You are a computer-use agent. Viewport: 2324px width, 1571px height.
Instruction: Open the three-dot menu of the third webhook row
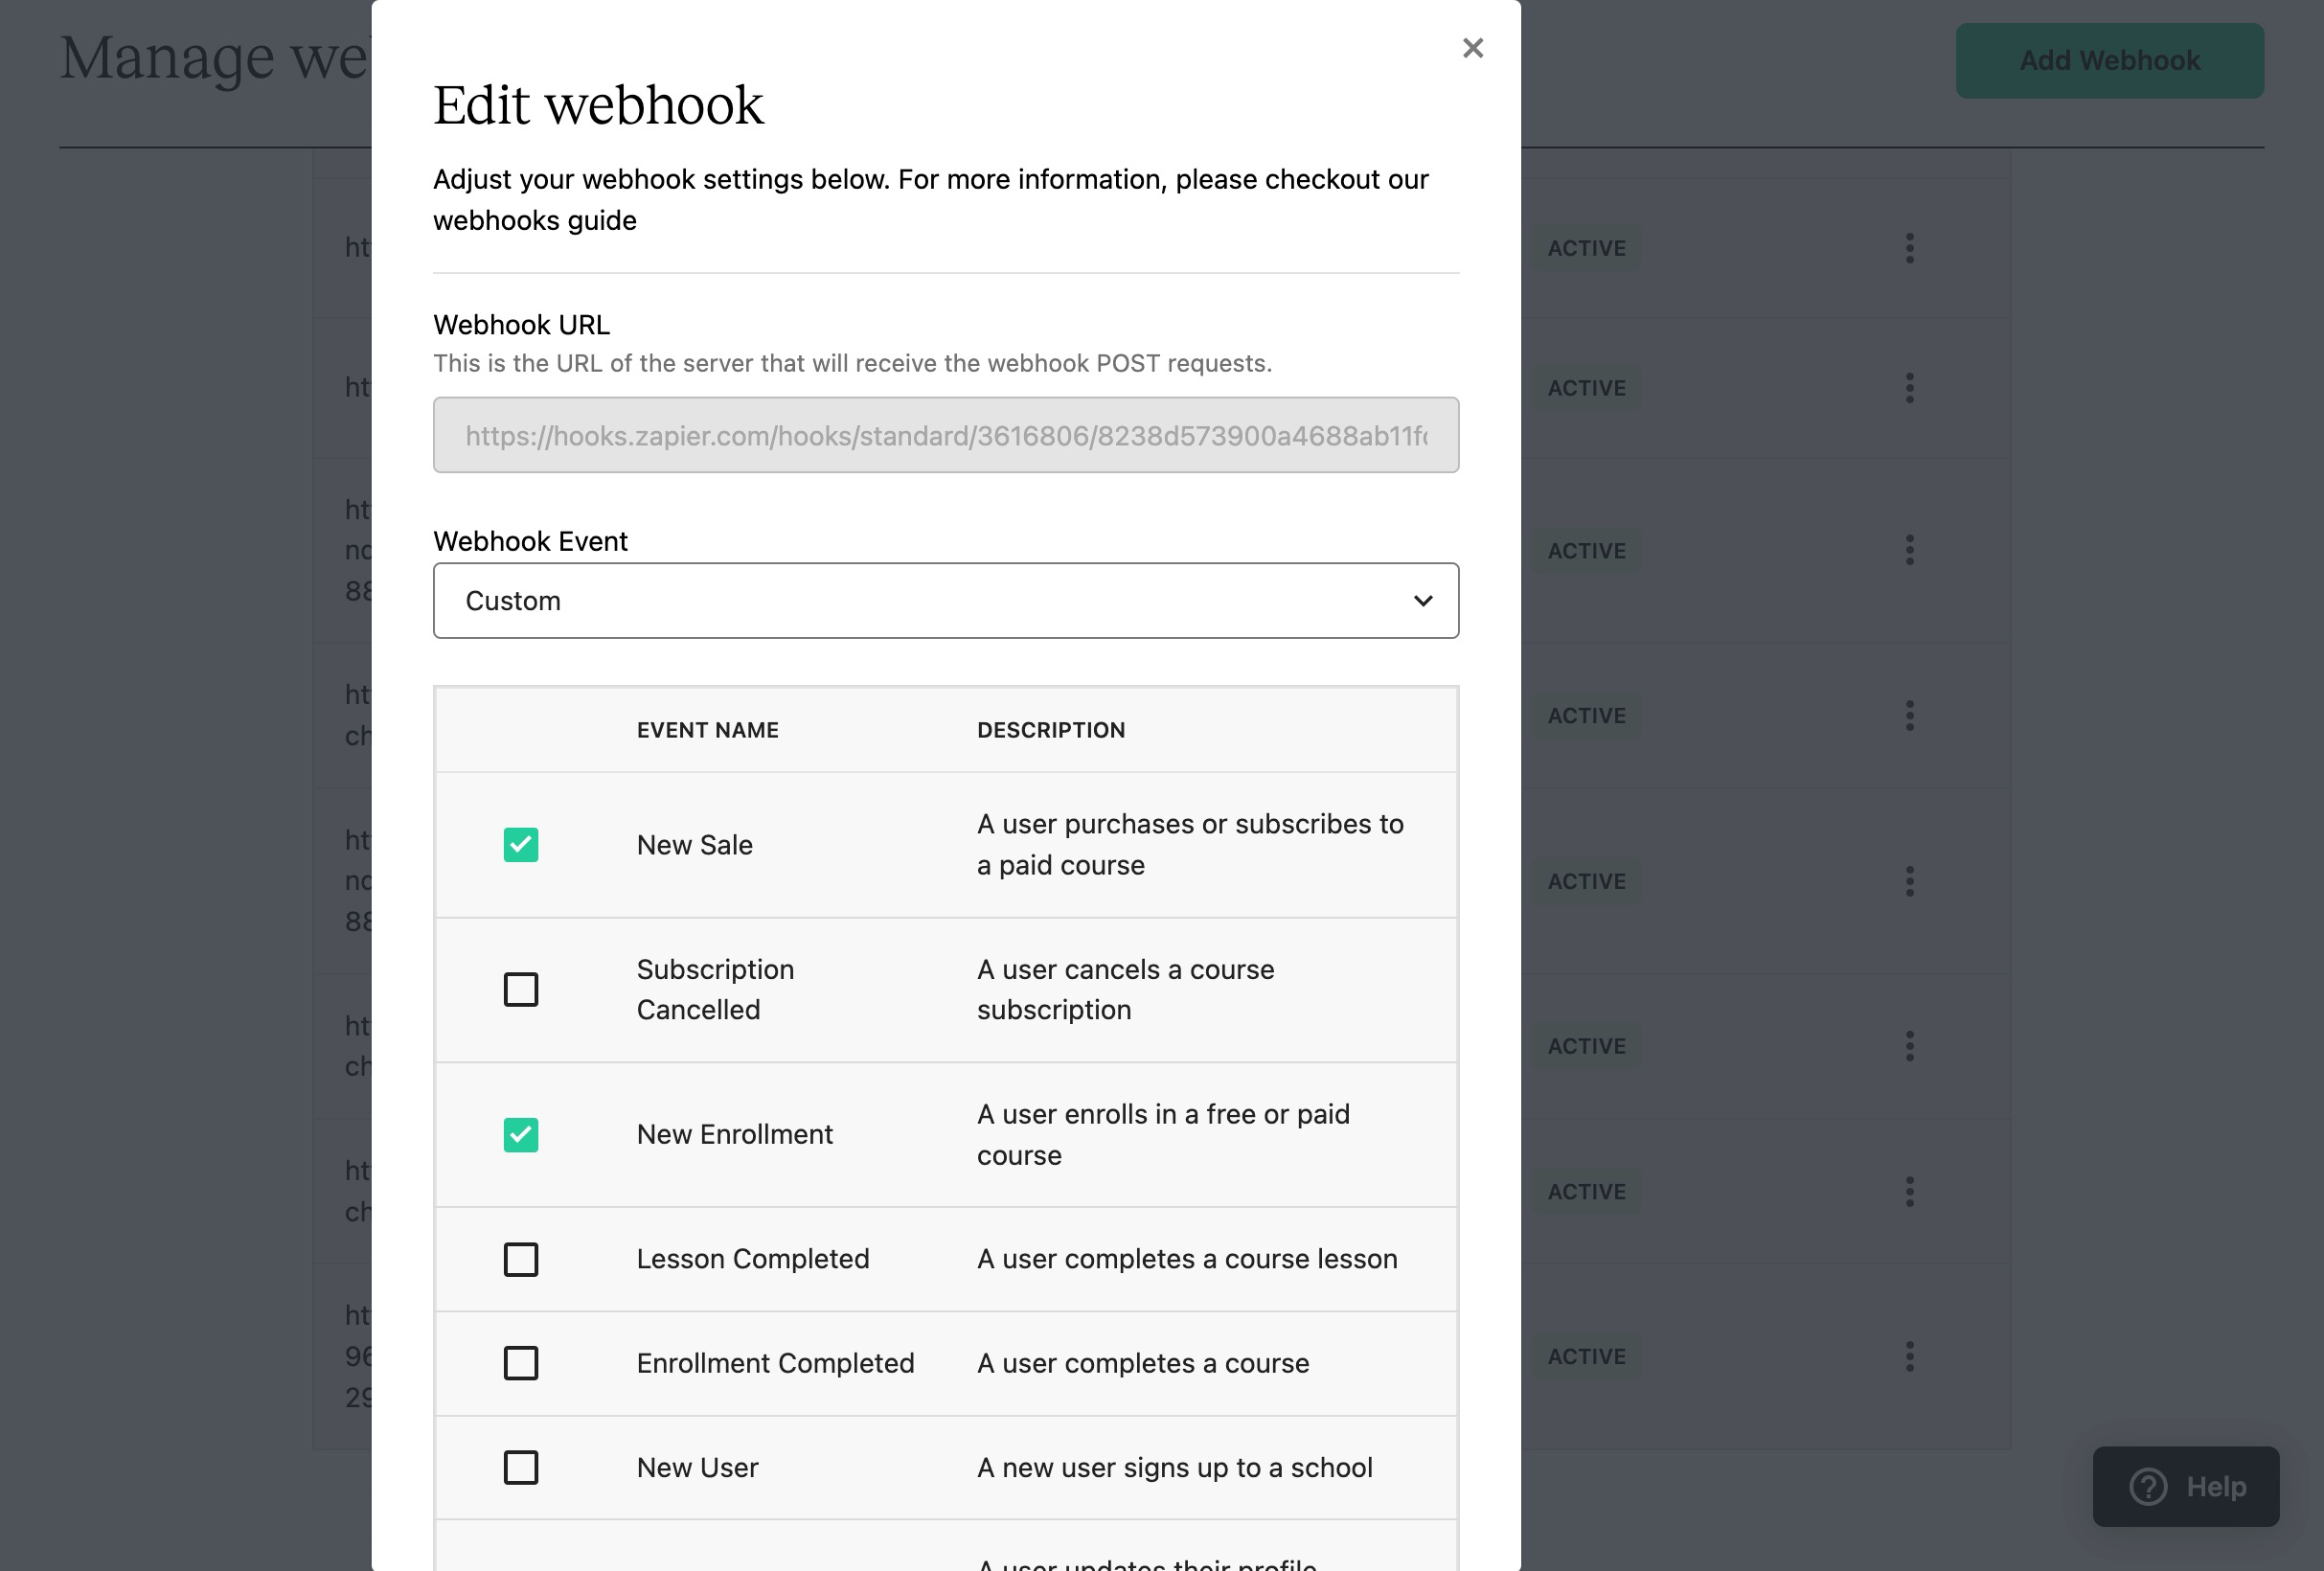click(1909, 550)
